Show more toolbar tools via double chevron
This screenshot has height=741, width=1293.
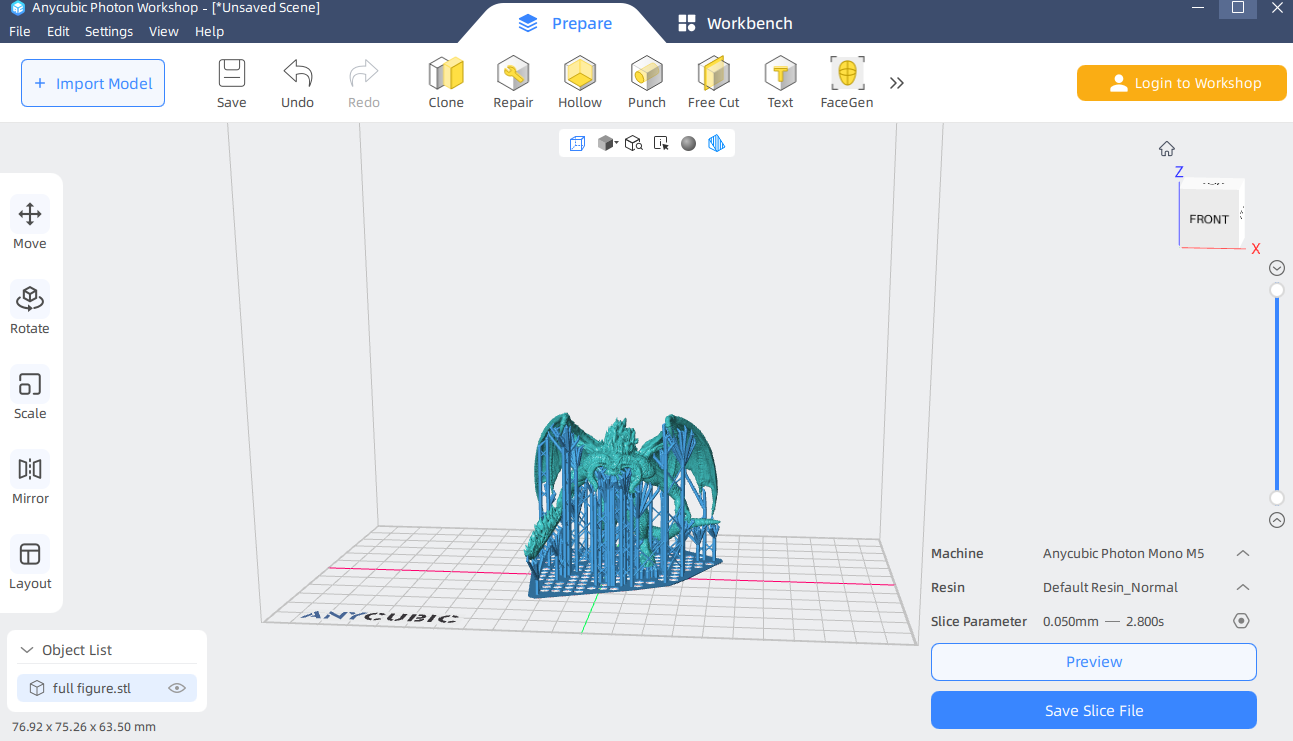(x=897, y=83)
